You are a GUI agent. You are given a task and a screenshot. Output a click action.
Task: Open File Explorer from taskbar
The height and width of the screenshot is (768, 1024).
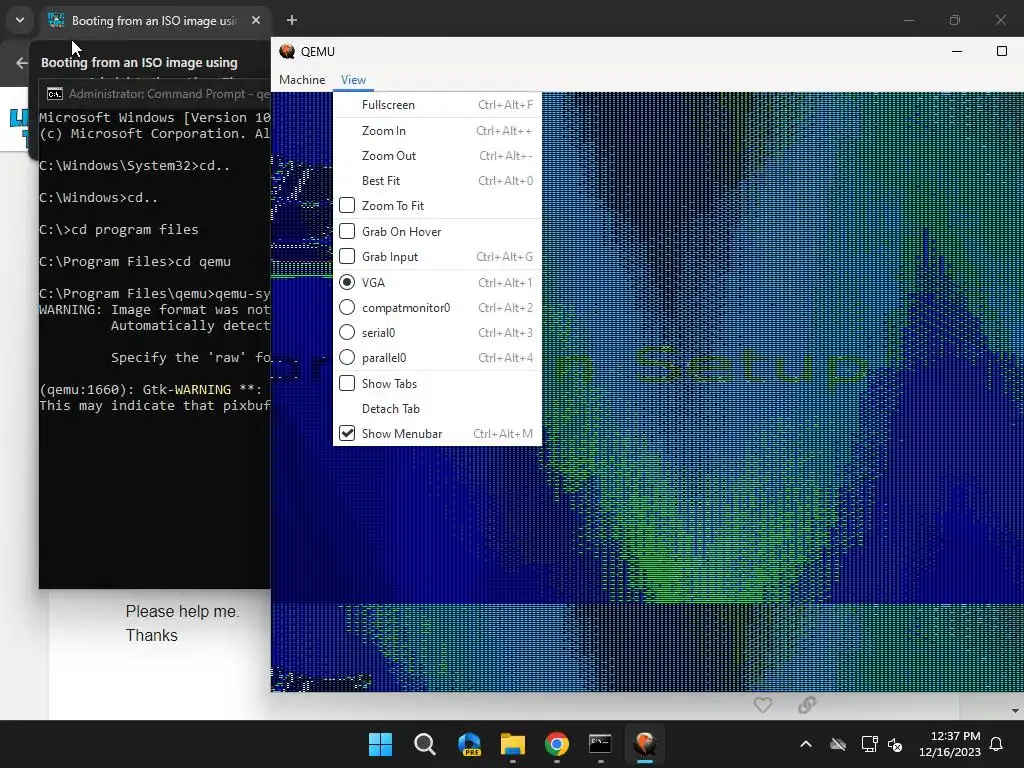[x=513, y=744]
